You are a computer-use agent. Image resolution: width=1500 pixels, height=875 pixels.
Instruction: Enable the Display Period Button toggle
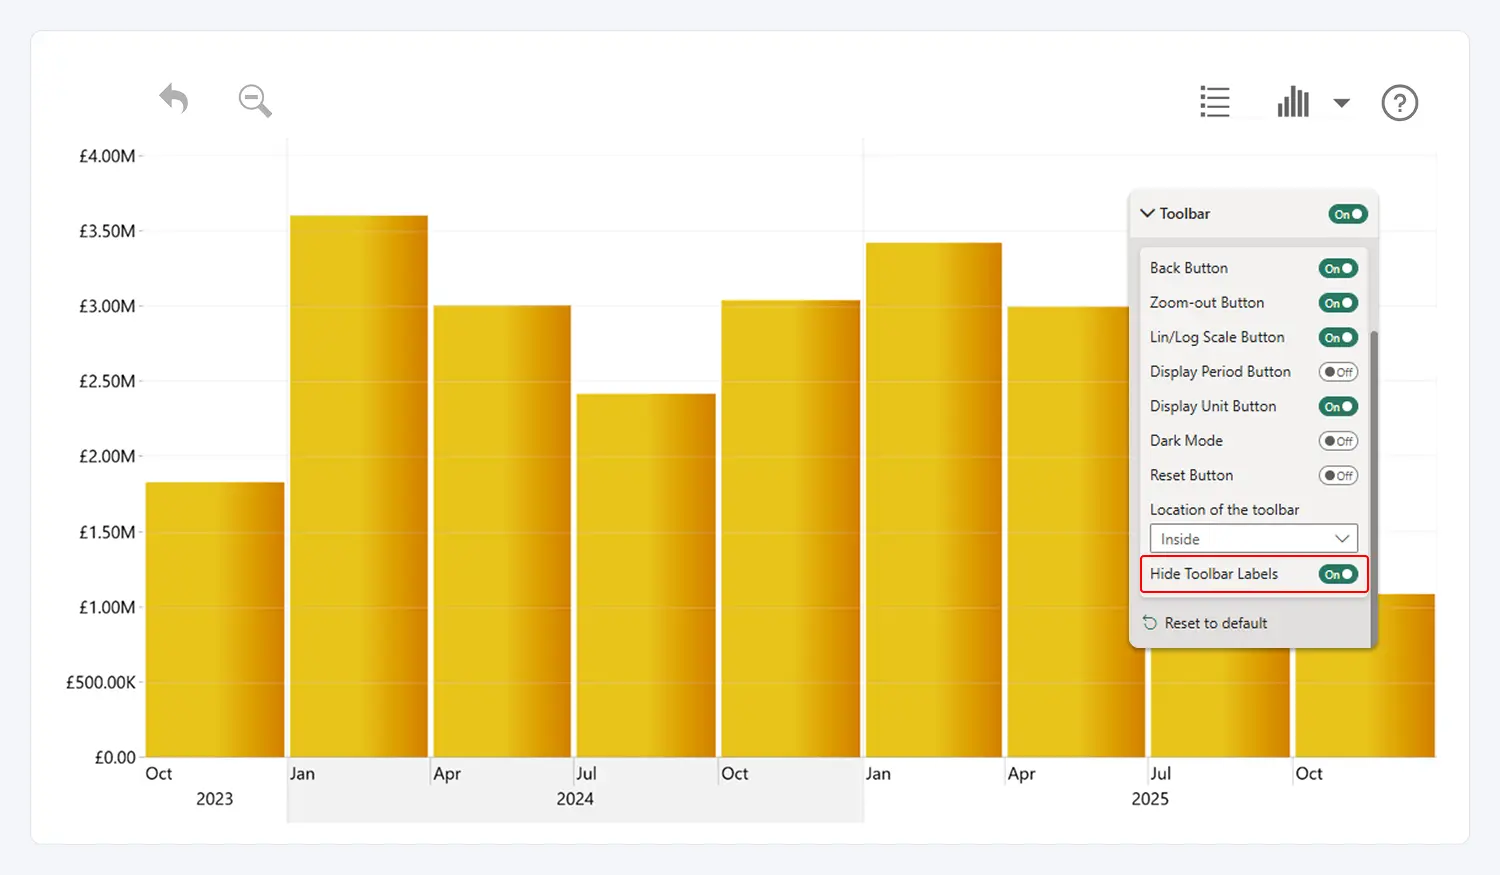click(1338, 372)
